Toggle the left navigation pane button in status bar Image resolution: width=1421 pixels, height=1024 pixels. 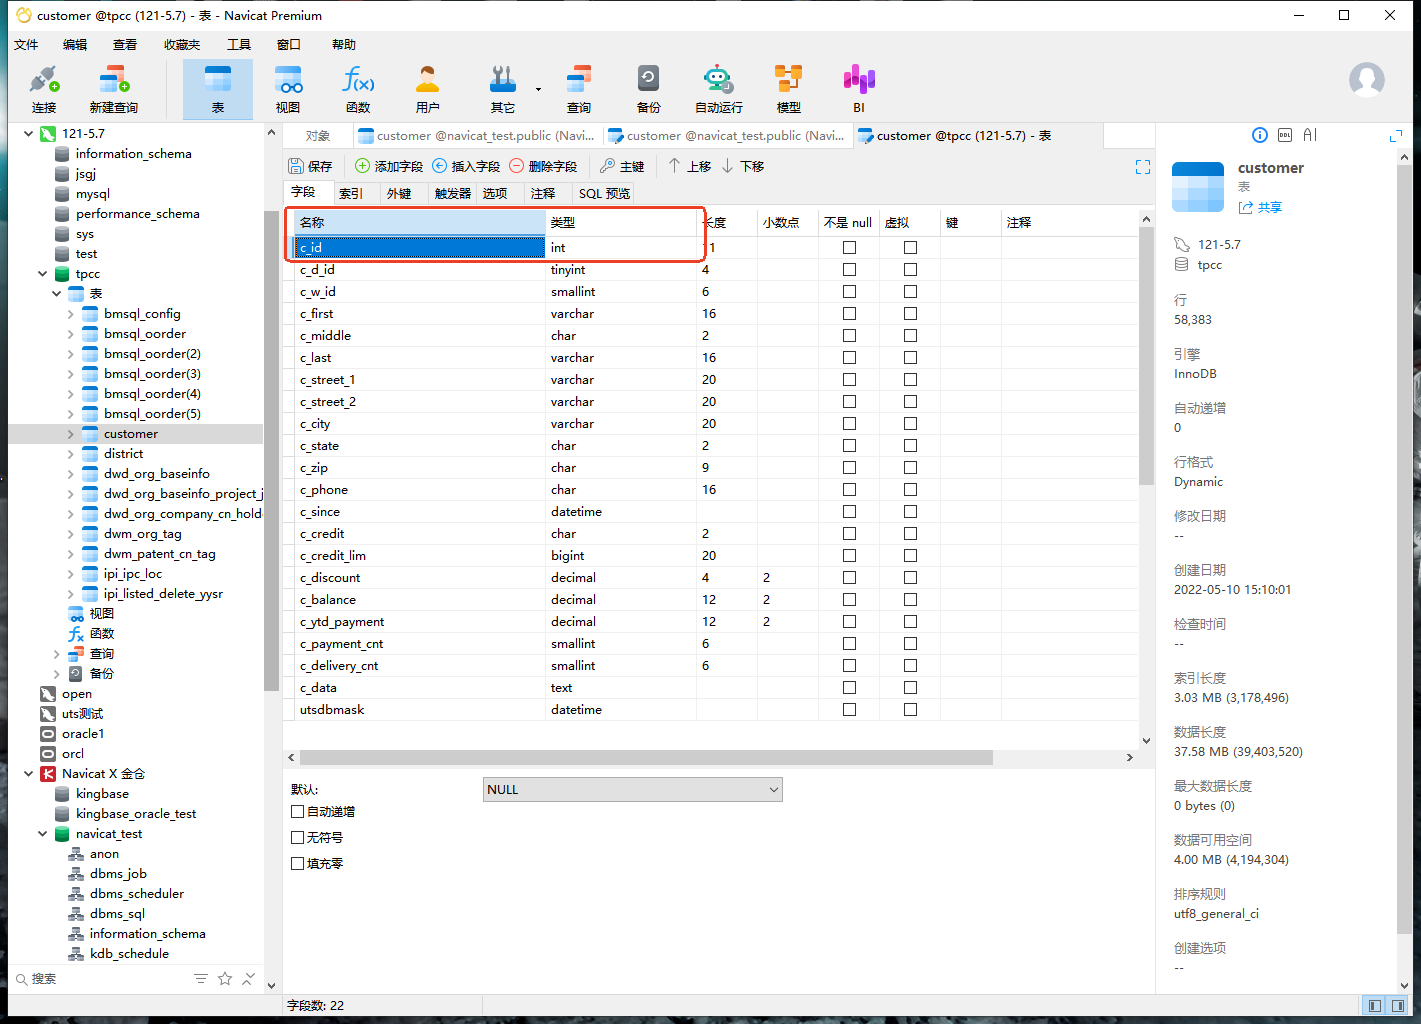click(x=1374, y=1005)
